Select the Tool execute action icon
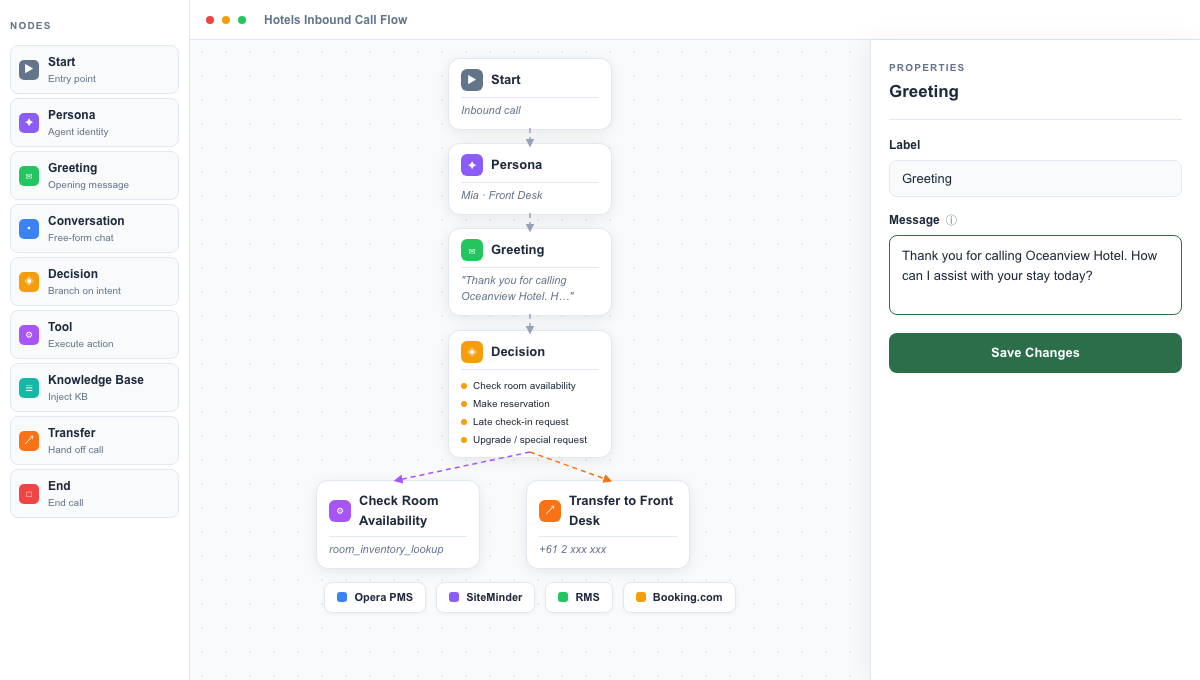 [28, 334]
